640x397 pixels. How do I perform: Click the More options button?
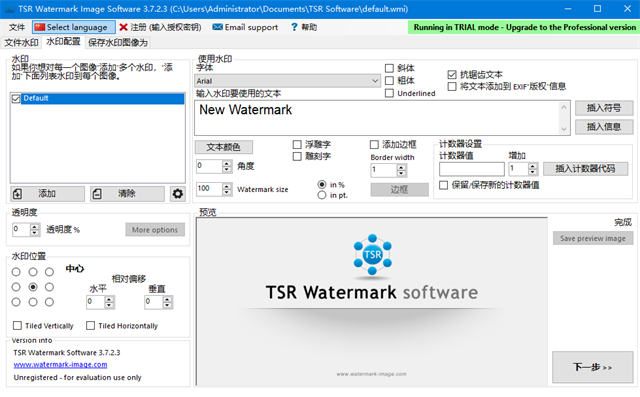(x=155, y=230)
